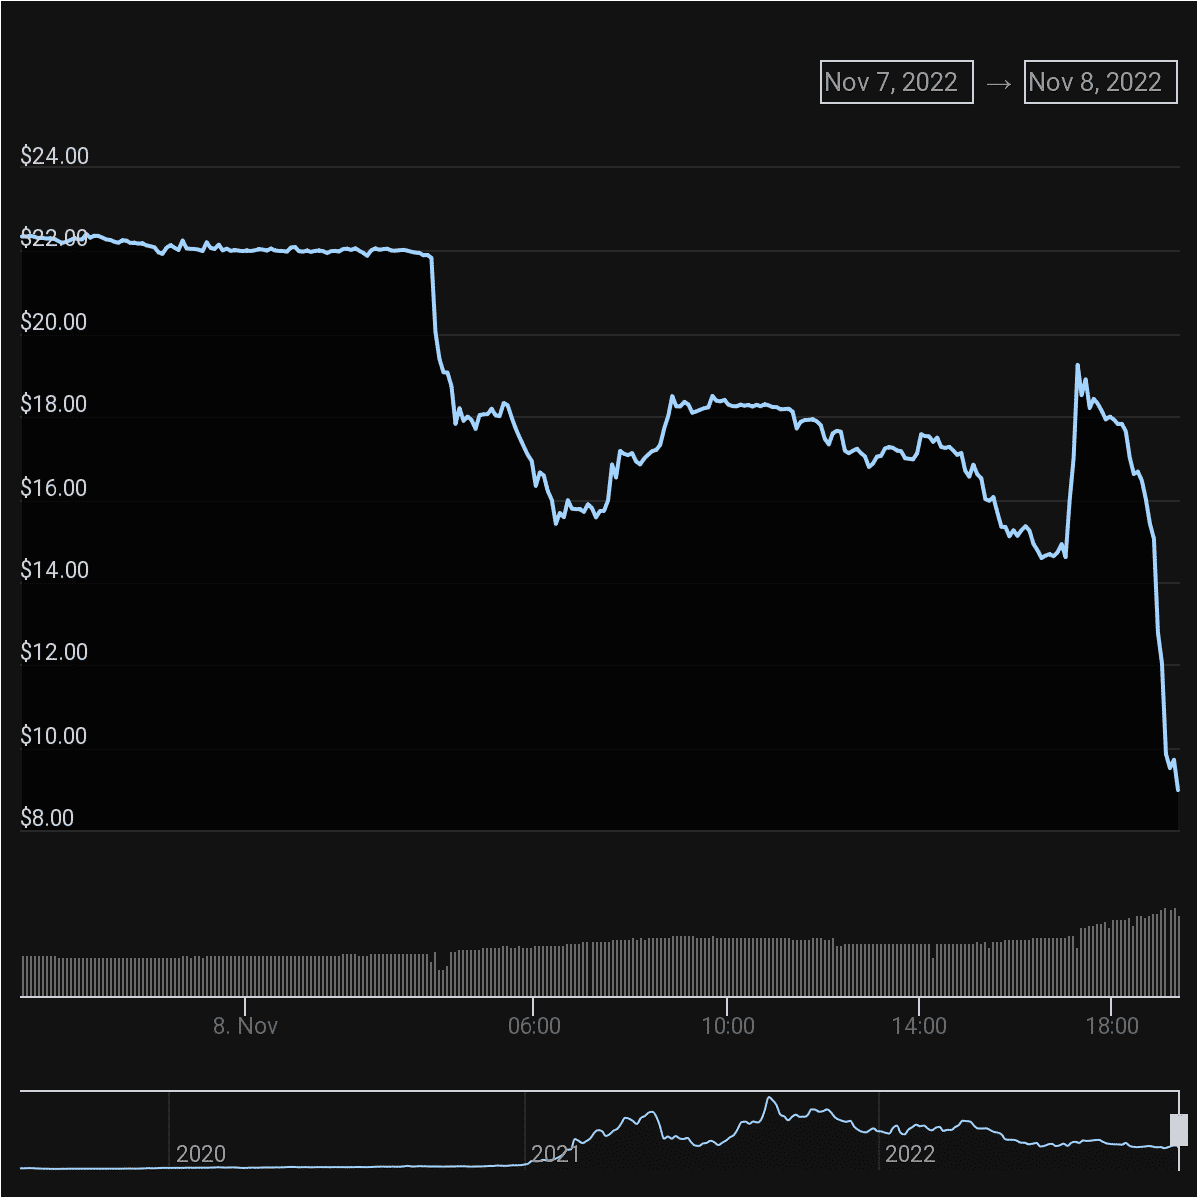Click the final lowest price point on line
The width and height of the screenshot is (1200, 1200).
[x=1178, y=790]
